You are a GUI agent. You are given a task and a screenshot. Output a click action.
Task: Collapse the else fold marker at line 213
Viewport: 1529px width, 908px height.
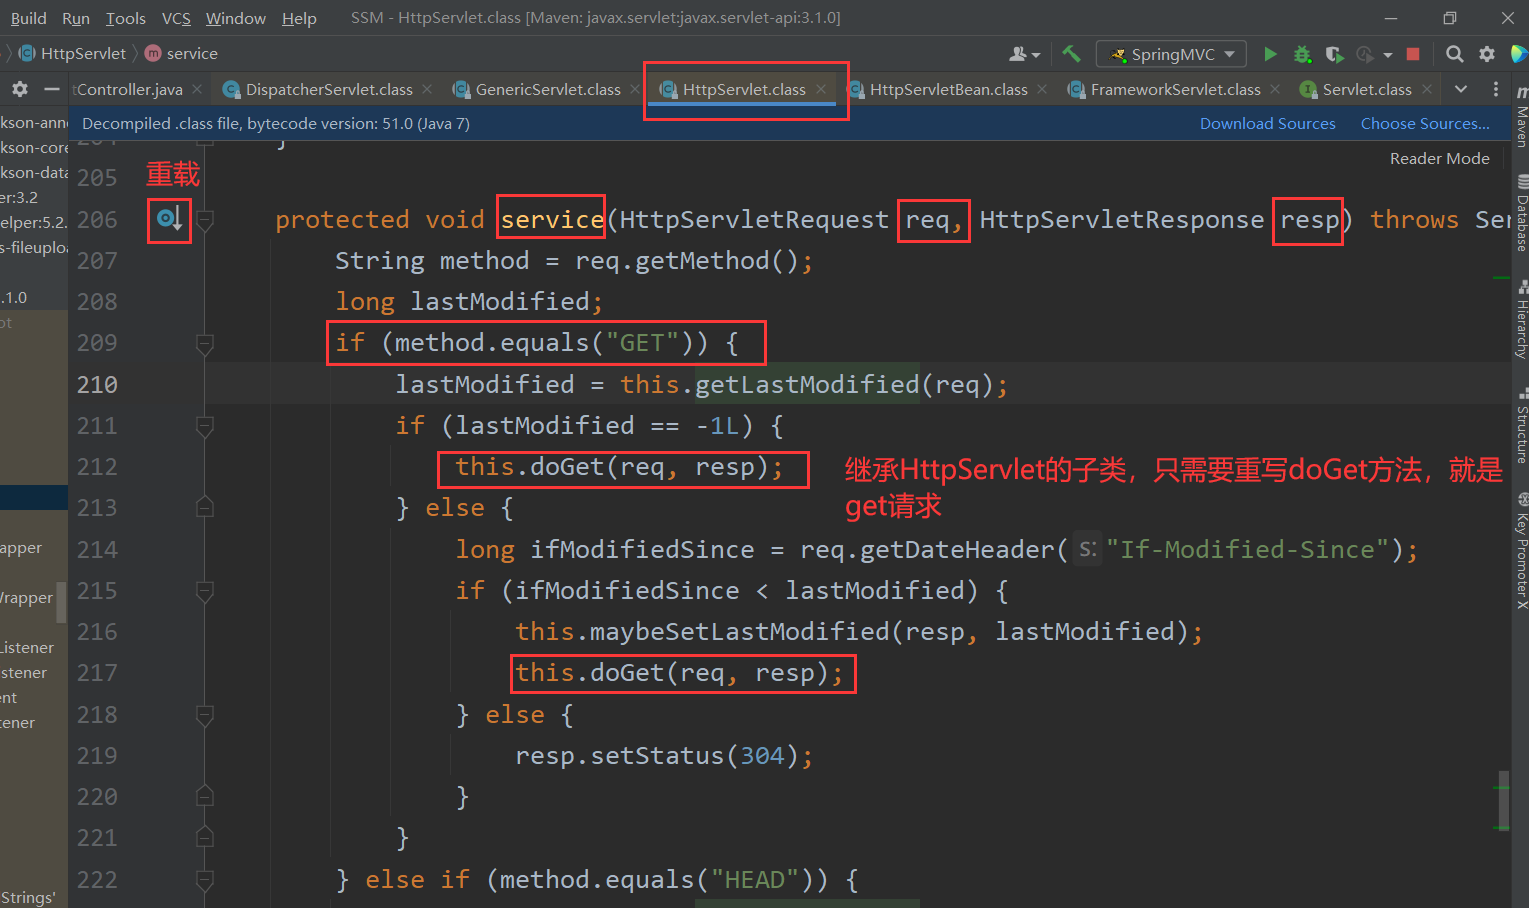click(x=205, y=507)
